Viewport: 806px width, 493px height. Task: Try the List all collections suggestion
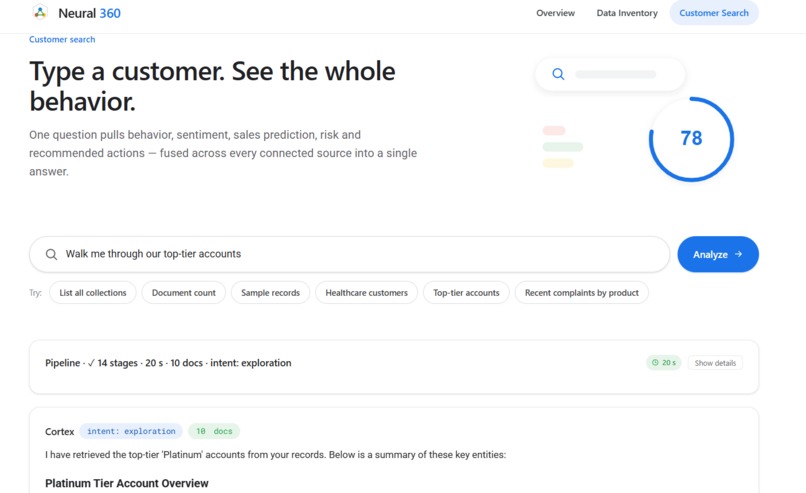[93, 293]
